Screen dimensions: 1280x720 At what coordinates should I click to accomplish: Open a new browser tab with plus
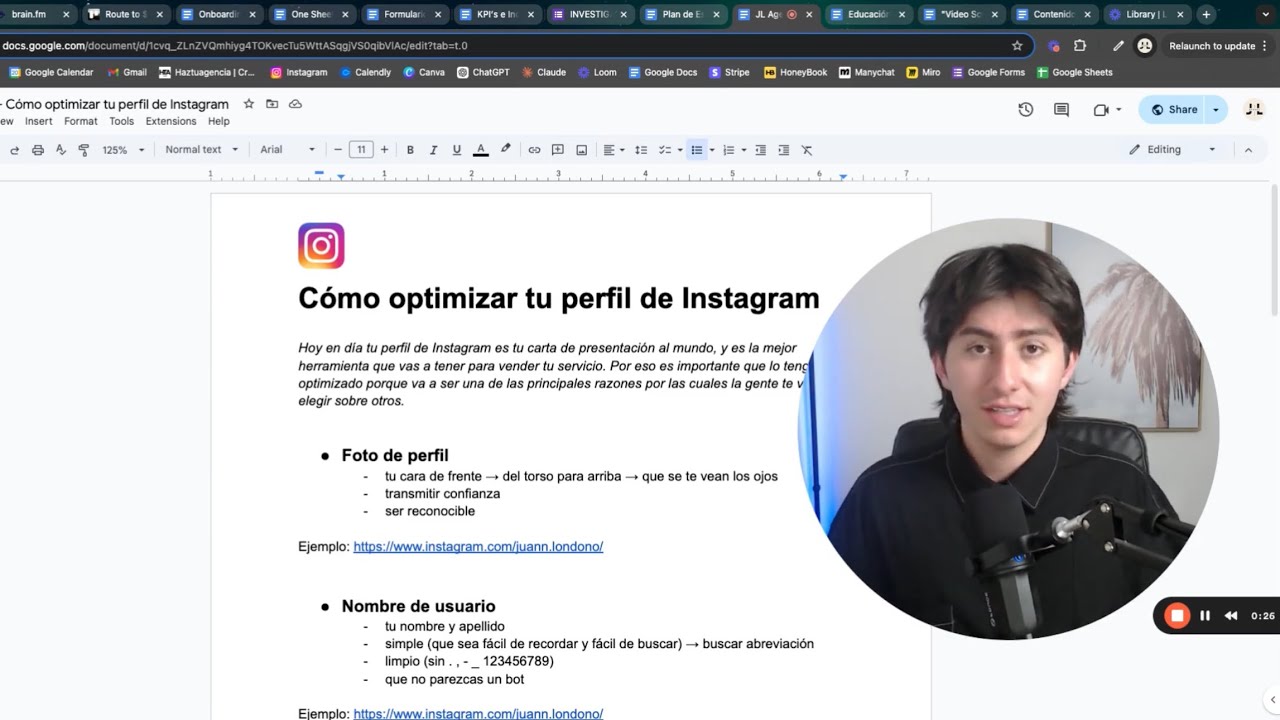point(1206,14)
